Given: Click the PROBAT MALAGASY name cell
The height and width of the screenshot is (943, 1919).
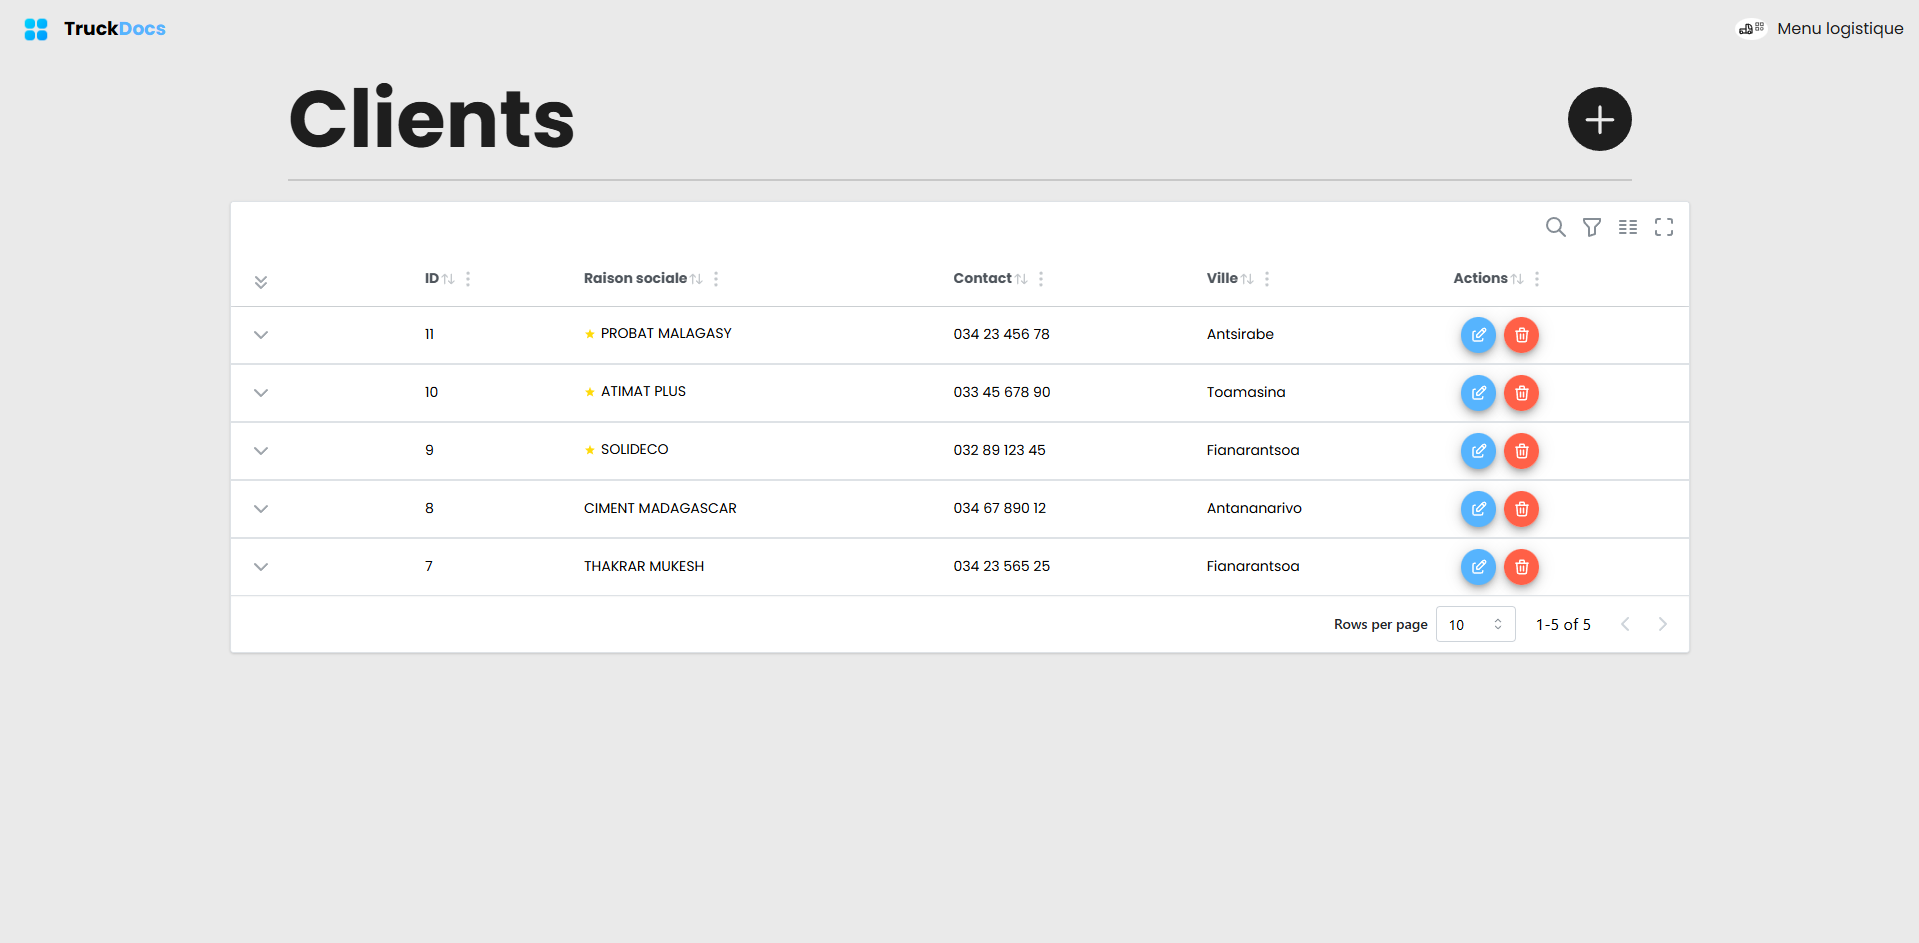Looking at the screenshot, I should (x=666, y=333).
